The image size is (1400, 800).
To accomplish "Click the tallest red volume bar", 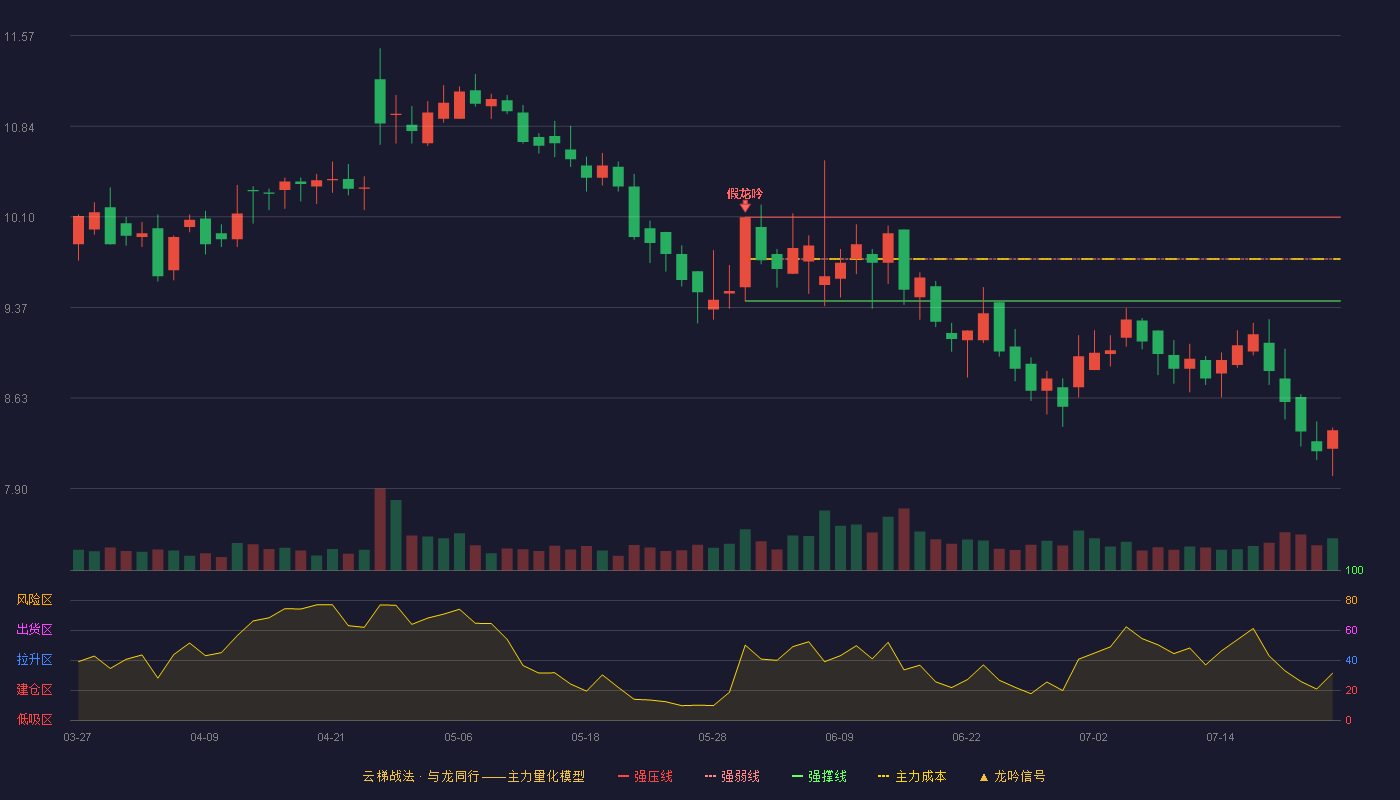I will coord(380,529).
